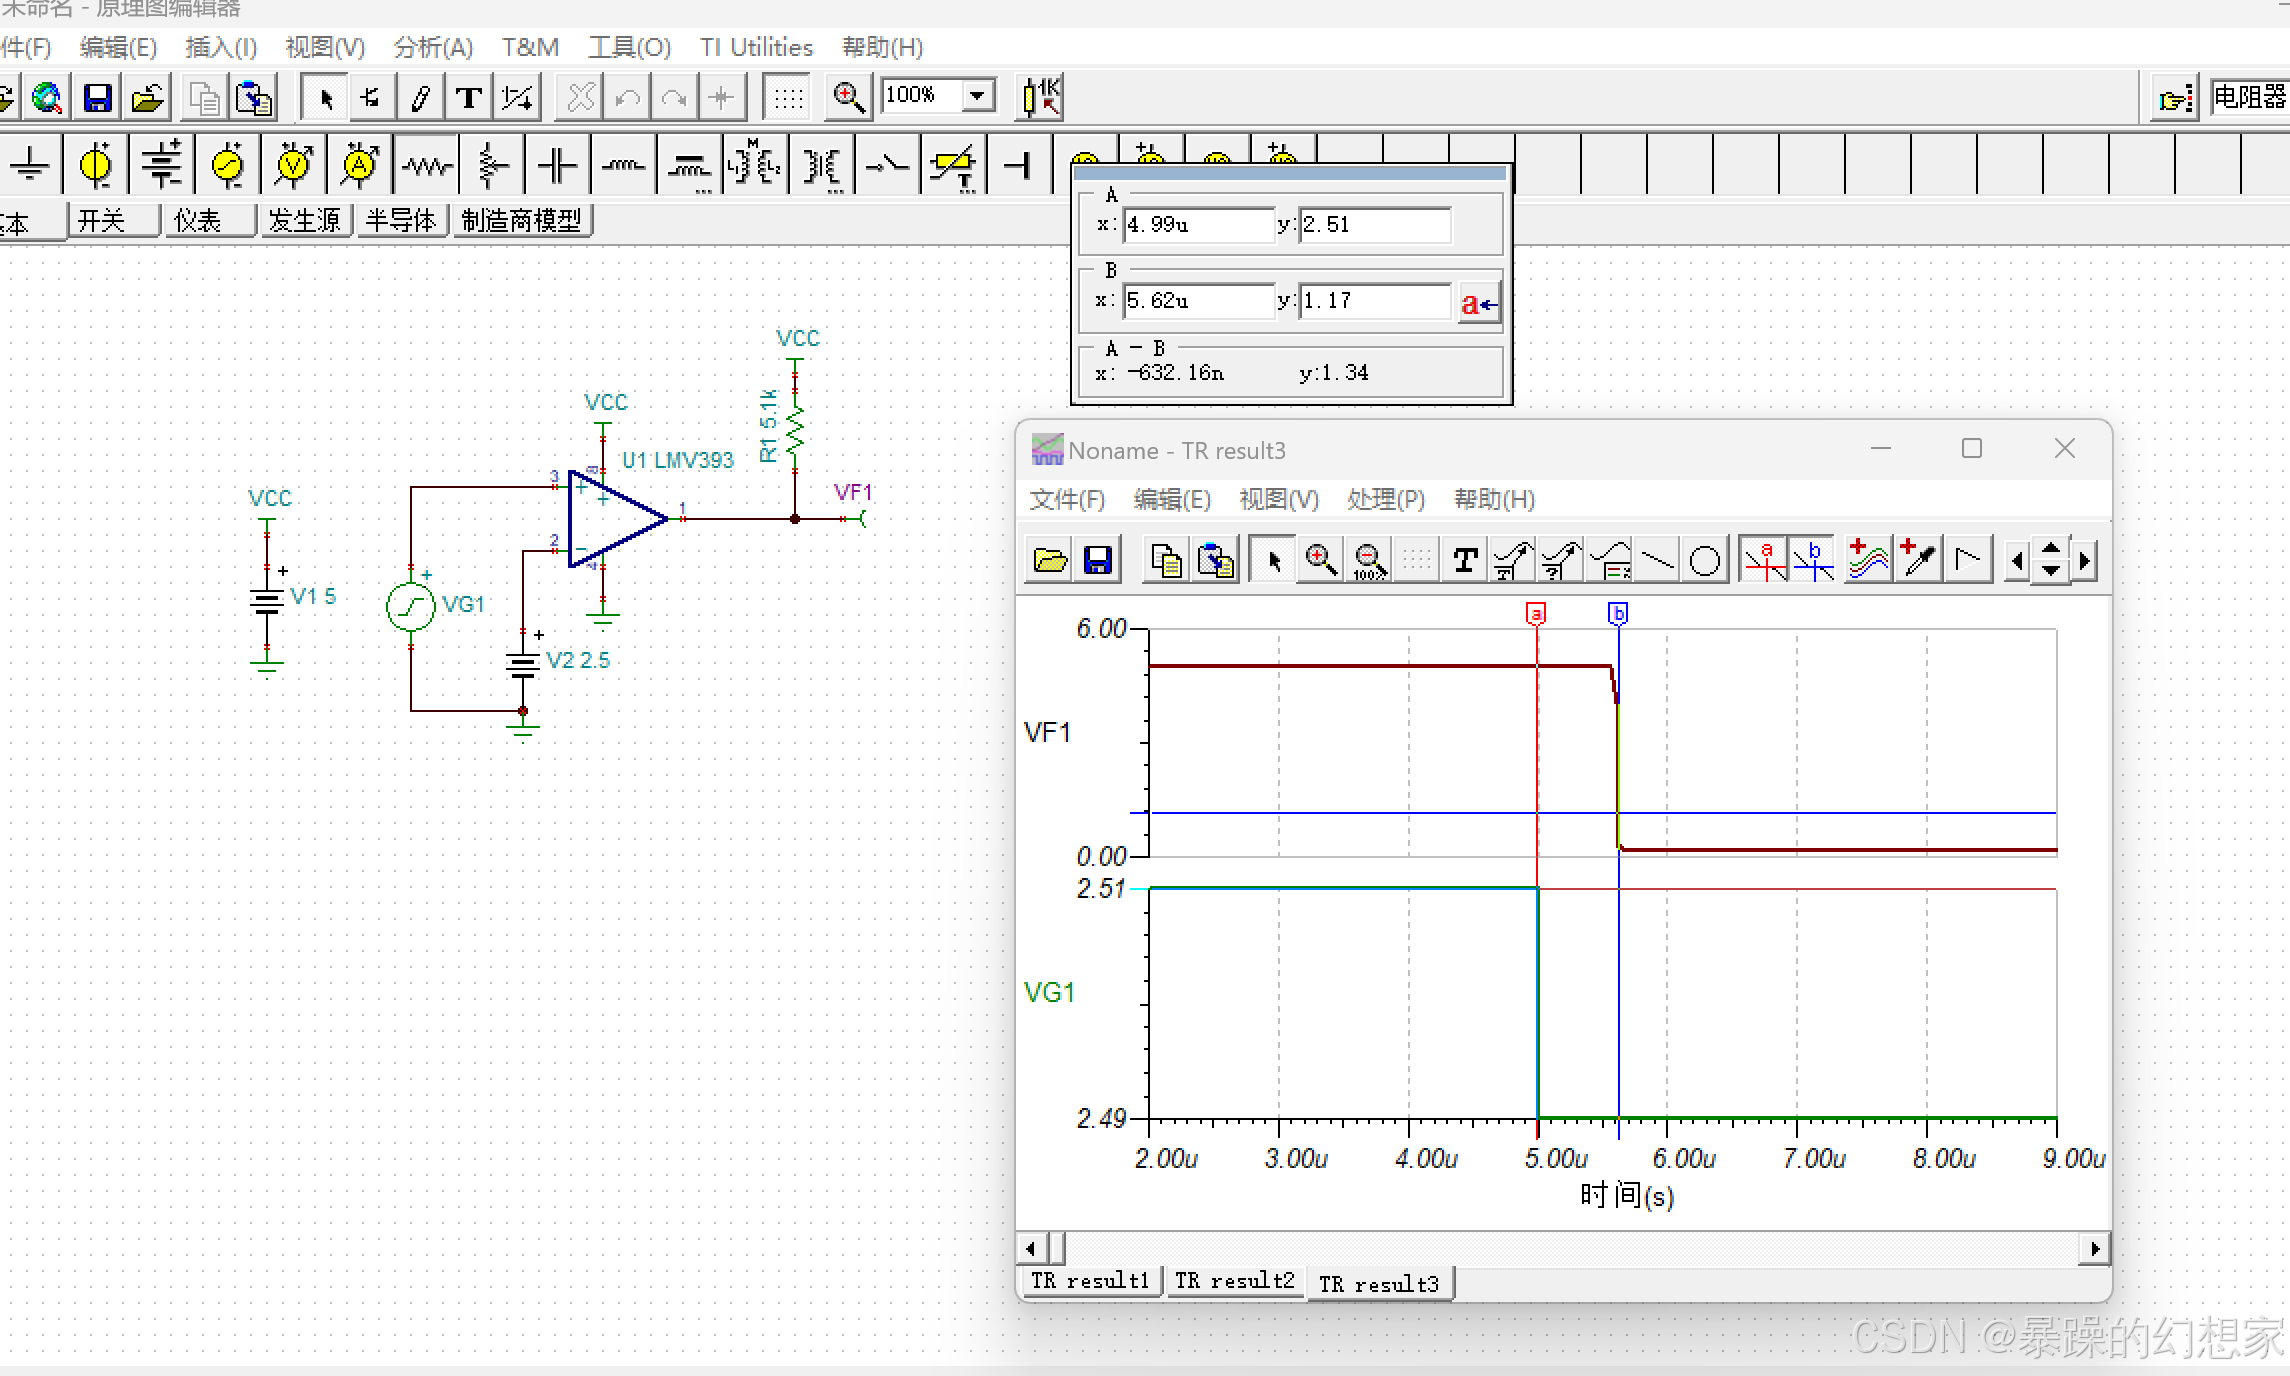Click the right arrow of the horizontal scrollbar
This screenshot has width=2290, height=1376.
click(2094, 1248)
